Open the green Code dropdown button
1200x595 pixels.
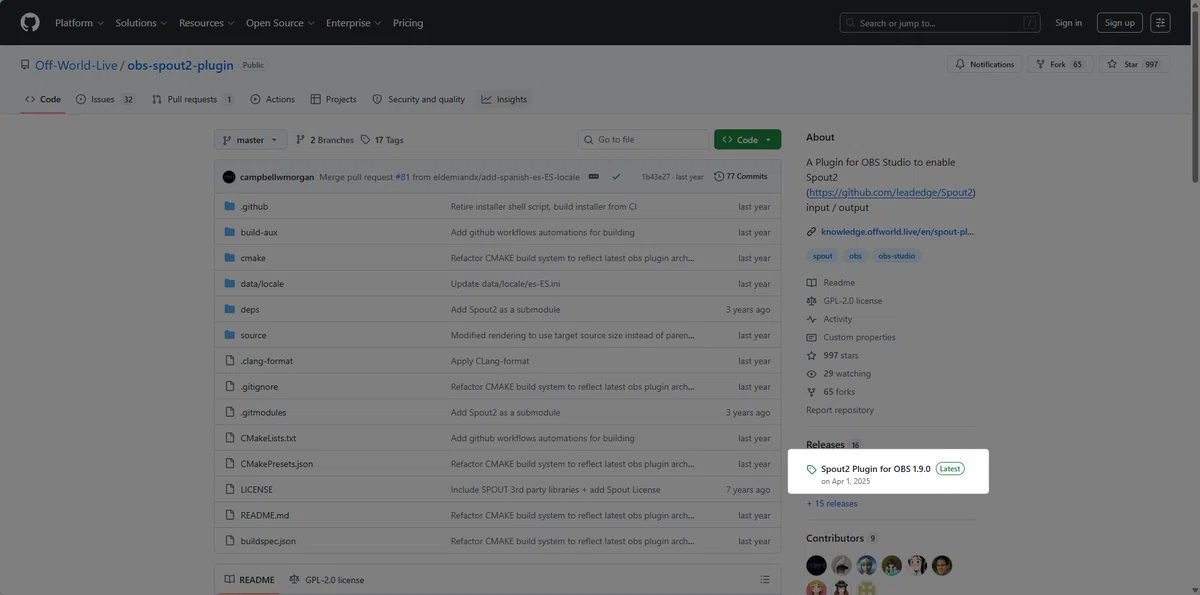pyautogui.click(x=747, y=140)
